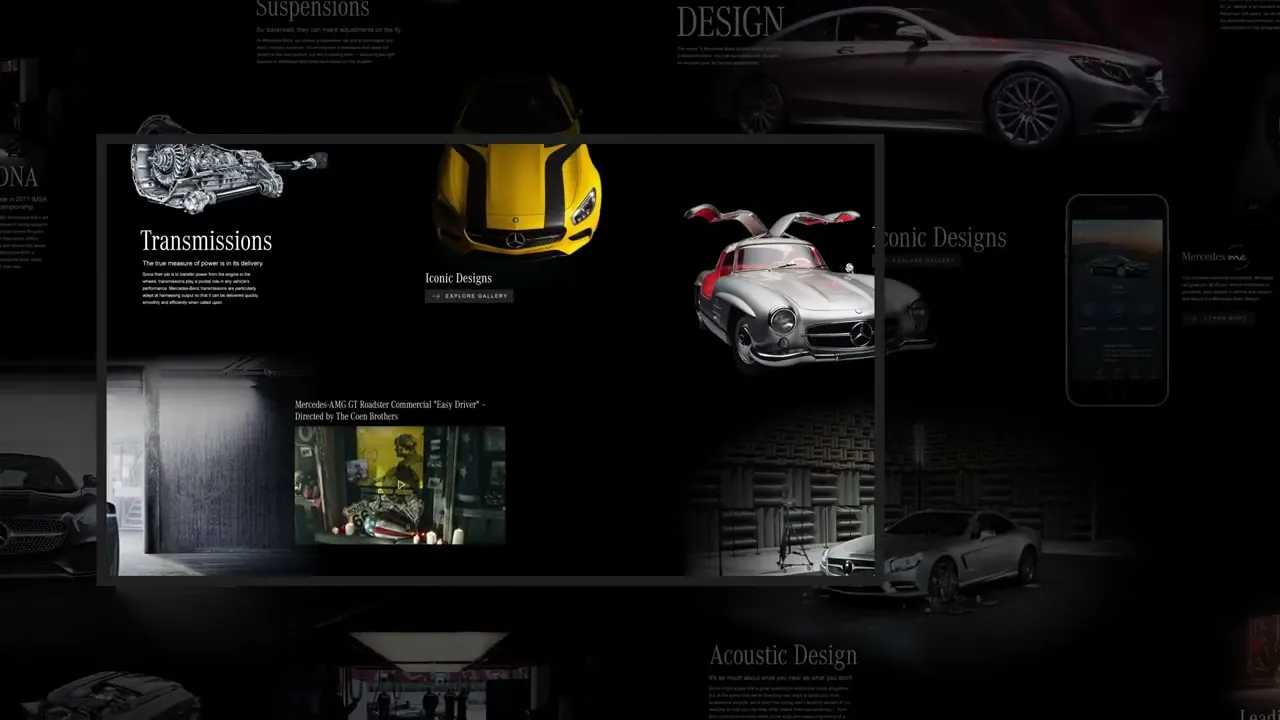Click the Acoustic Design heading
The width and height of the screenshot is (1280, 720).
pyautogui.click(x=783, y=656)
